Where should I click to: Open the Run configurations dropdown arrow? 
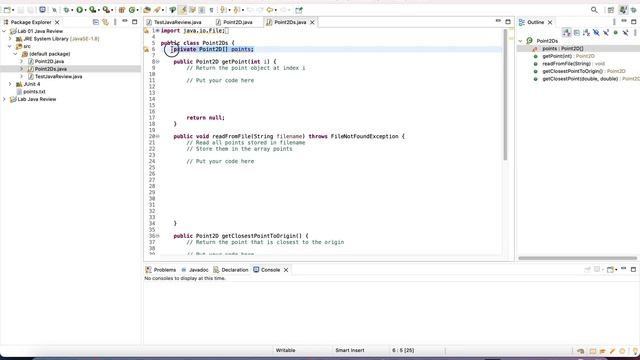[85, 10]
